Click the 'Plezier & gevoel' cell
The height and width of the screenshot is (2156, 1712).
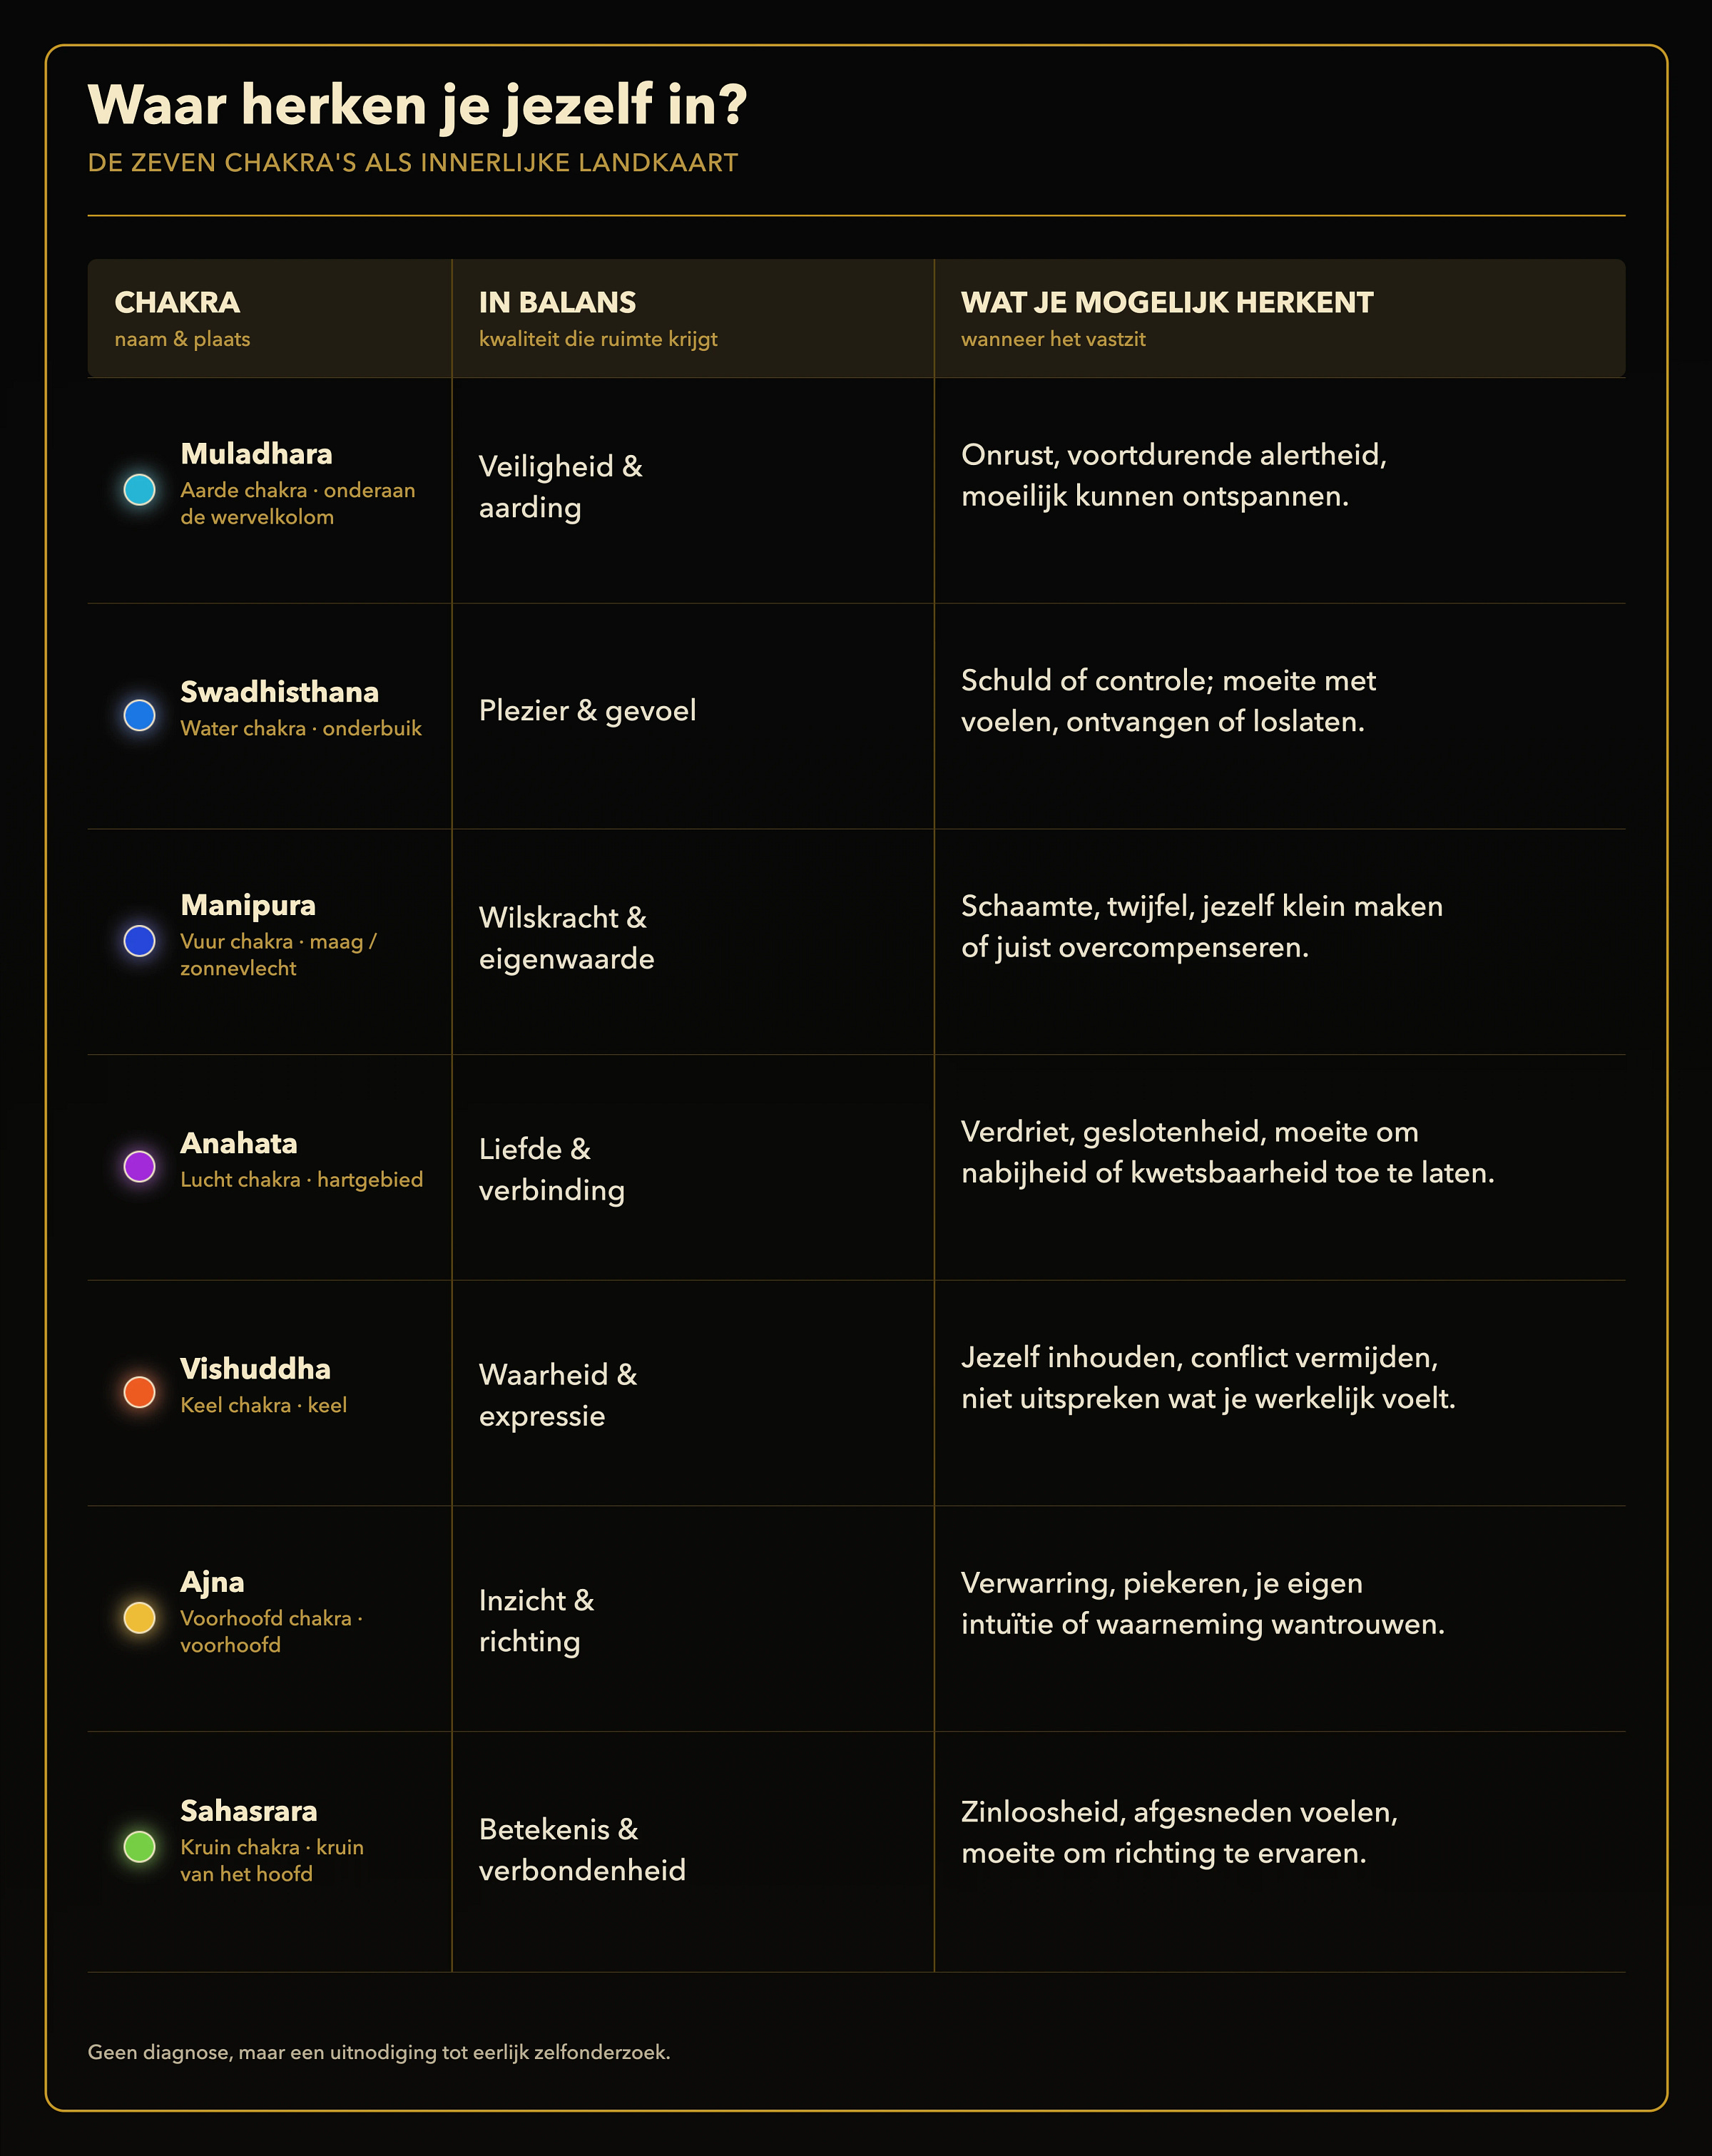pos(588,711)
